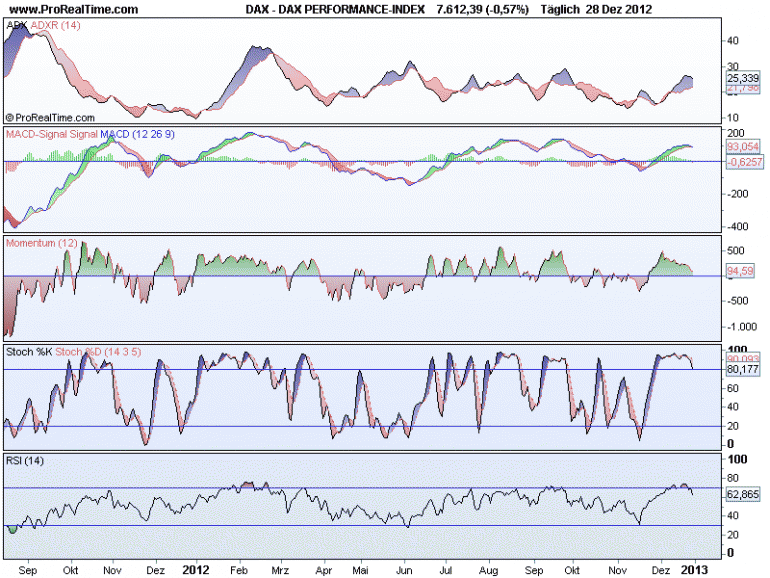Click the RSI value tag 62,865
Viewport: 770px width, 578px height.
(x=742, y=494)
